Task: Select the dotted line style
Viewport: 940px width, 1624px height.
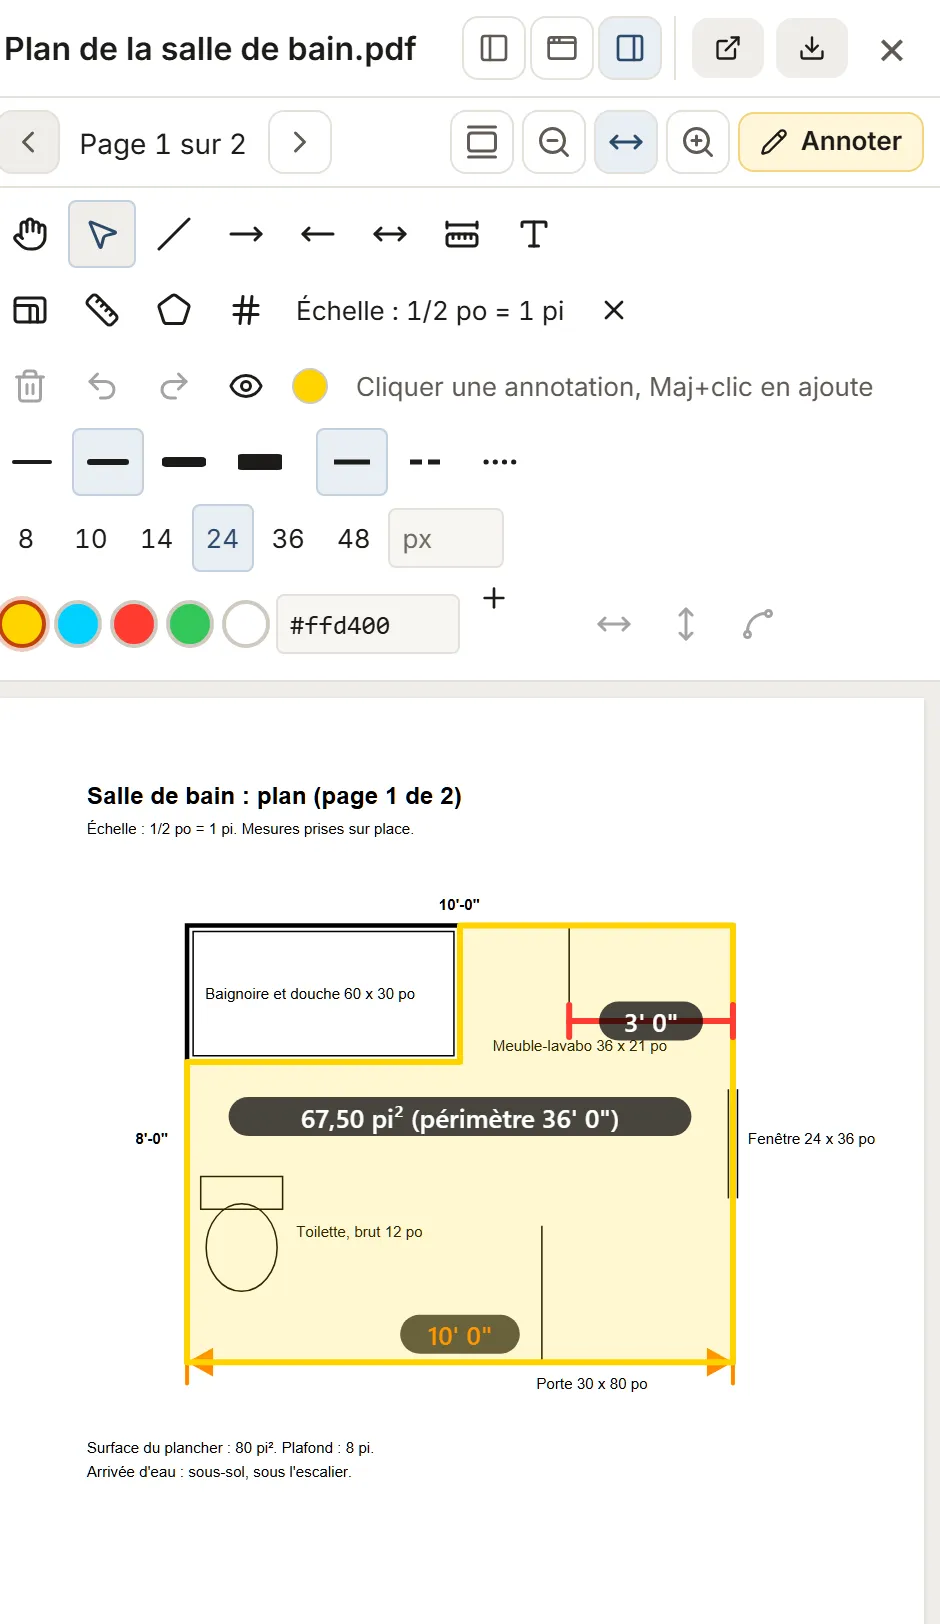Action: 500,462
